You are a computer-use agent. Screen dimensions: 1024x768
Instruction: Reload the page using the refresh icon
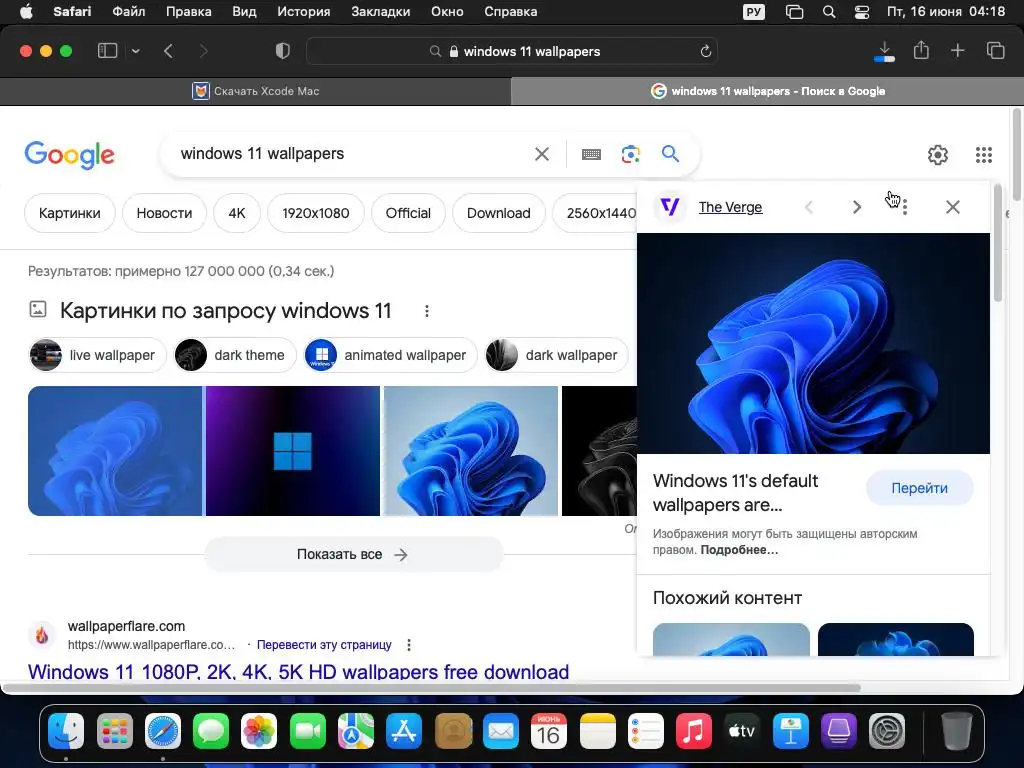[705, 51]
